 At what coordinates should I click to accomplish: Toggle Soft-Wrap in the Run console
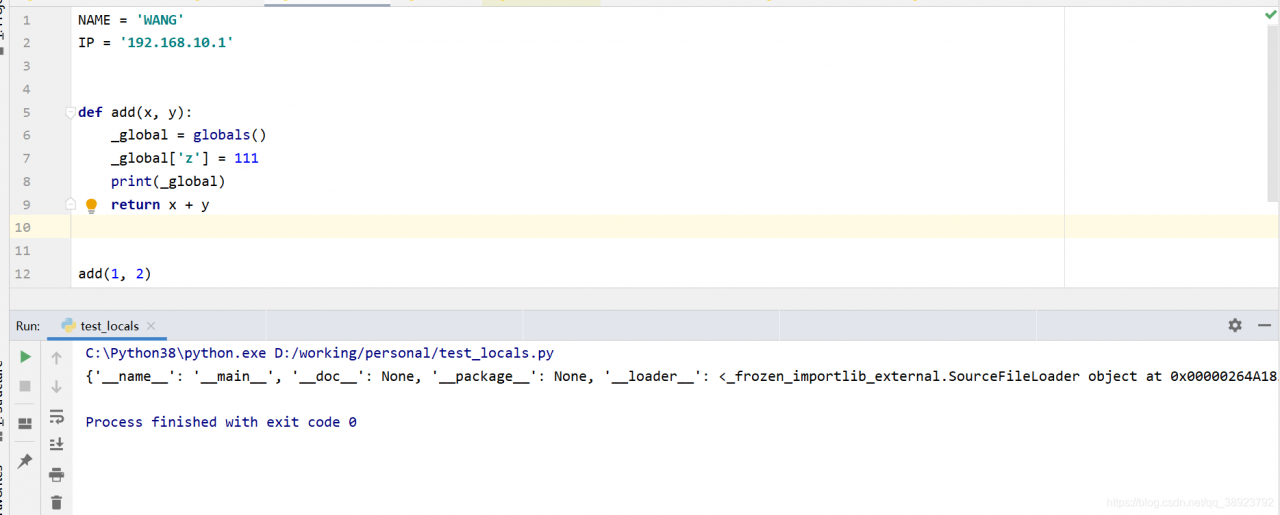pos(57,416)
